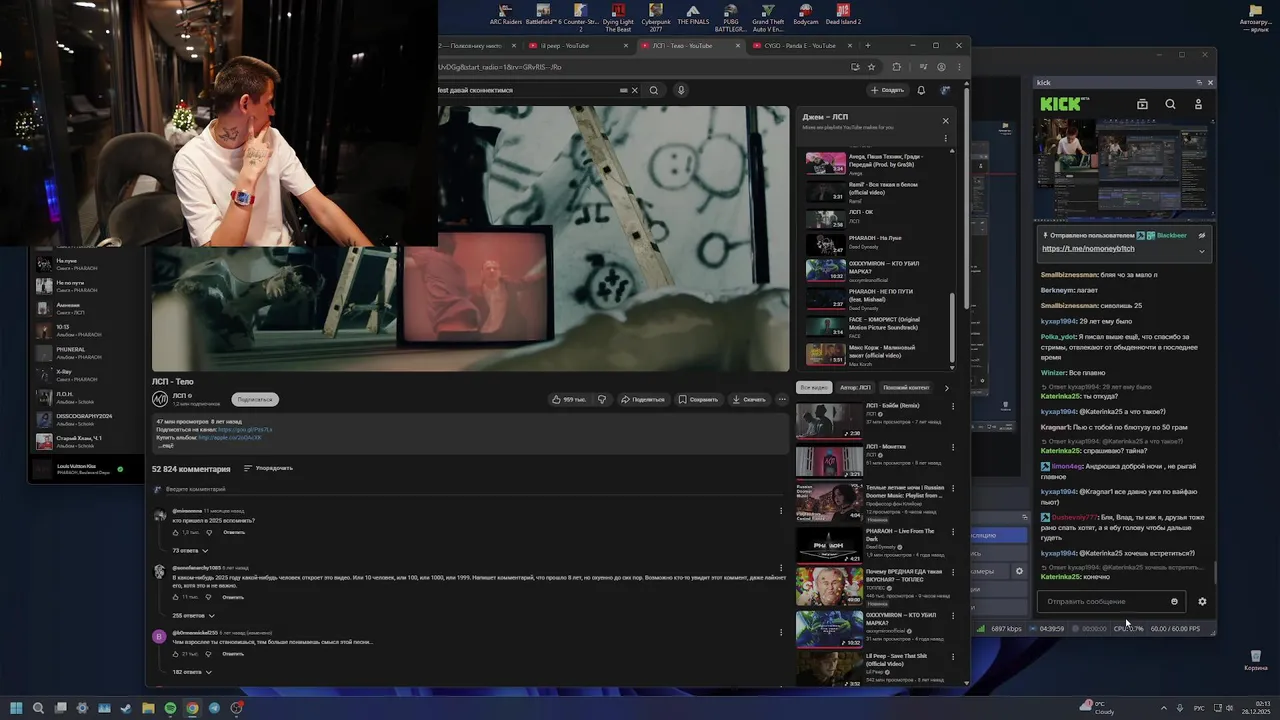Screen dimensions: 1280x720
Task: Show more filter chips with arrow
Action: pyautogui.click(x=946, y=388)
